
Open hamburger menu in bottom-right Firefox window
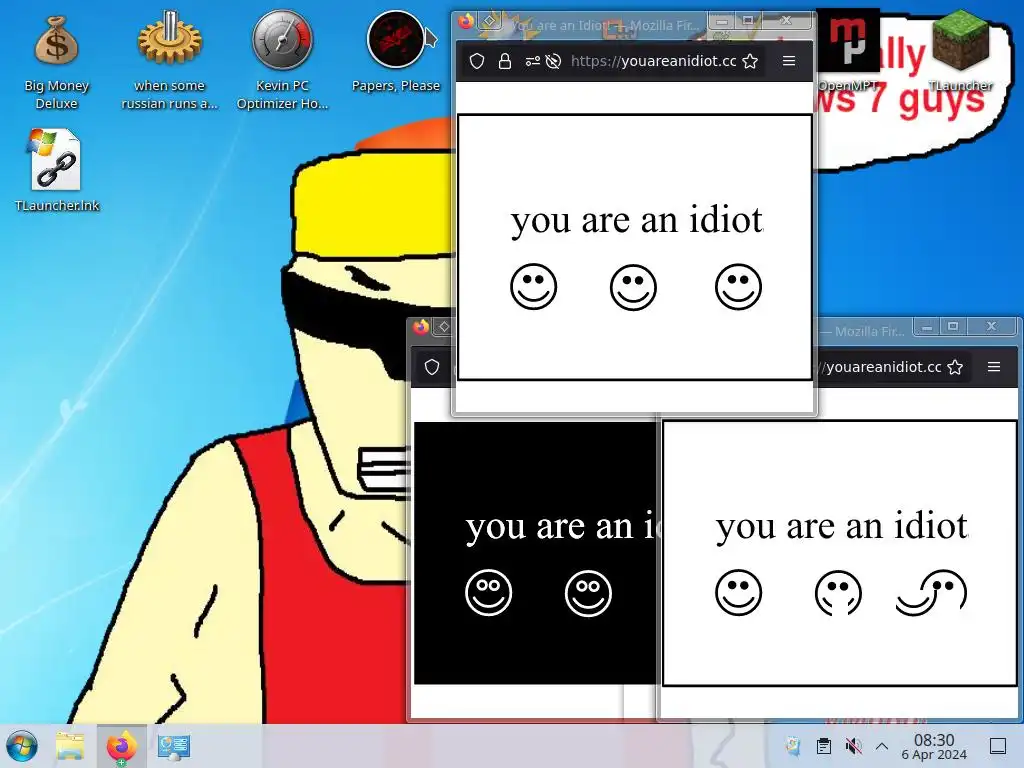click(x=994, y=367)
